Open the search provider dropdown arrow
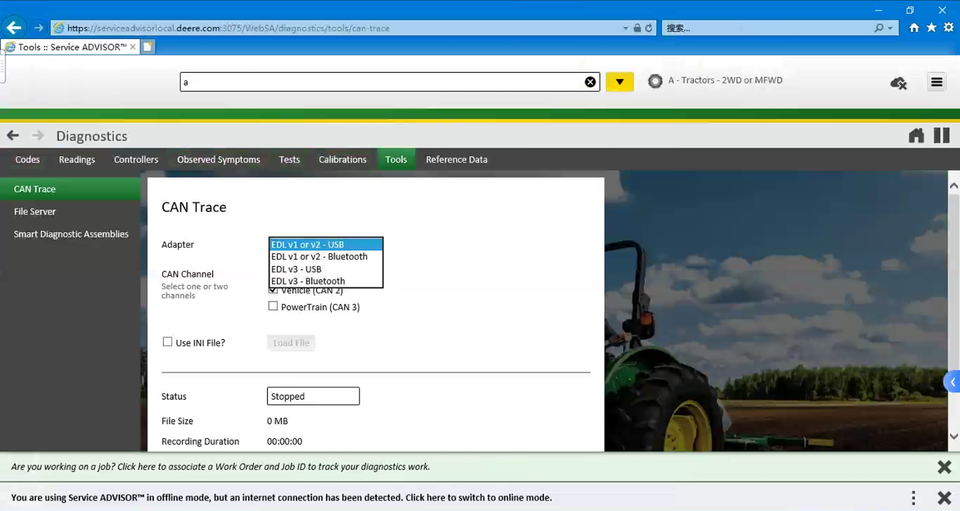Screen dimensions: 960x511 point(890,28)
